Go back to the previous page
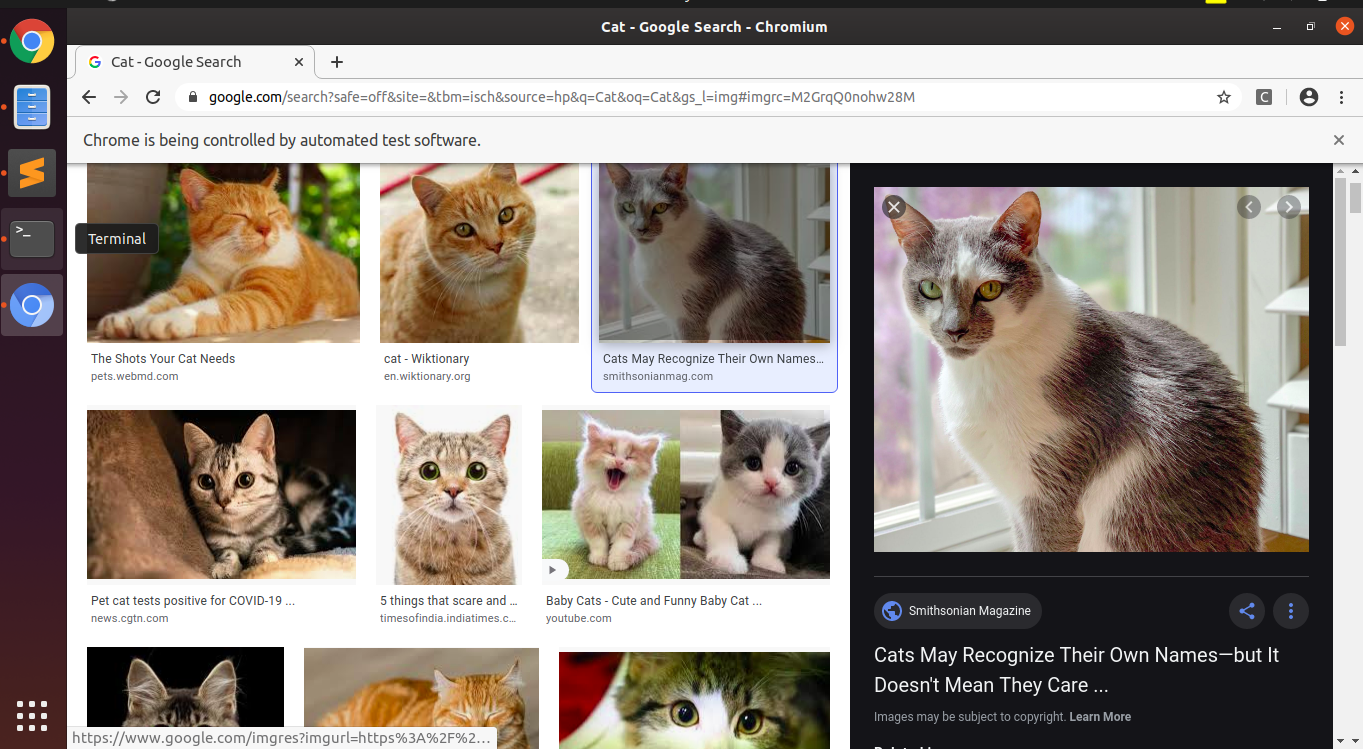This screenshot has height=749, width=1363. 89,97
